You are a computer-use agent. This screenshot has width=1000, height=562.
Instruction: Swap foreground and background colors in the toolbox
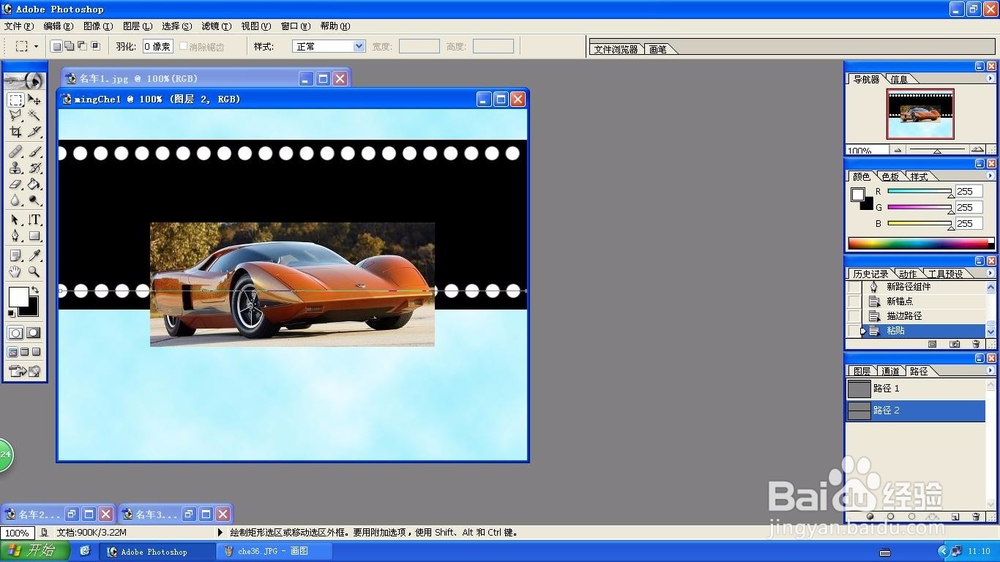(x=35, y=290)
